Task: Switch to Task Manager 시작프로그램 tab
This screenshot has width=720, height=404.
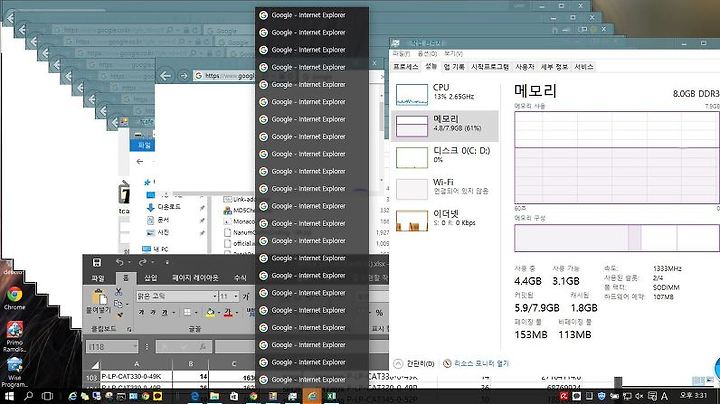Action: point(490,67)
